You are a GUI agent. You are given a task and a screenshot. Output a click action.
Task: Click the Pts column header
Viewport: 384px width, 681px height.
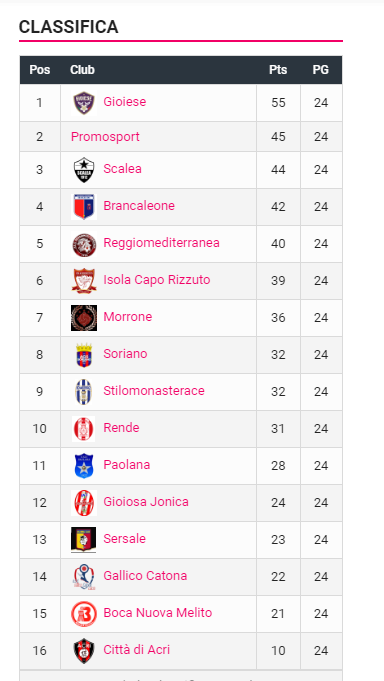tap(278, 70)
